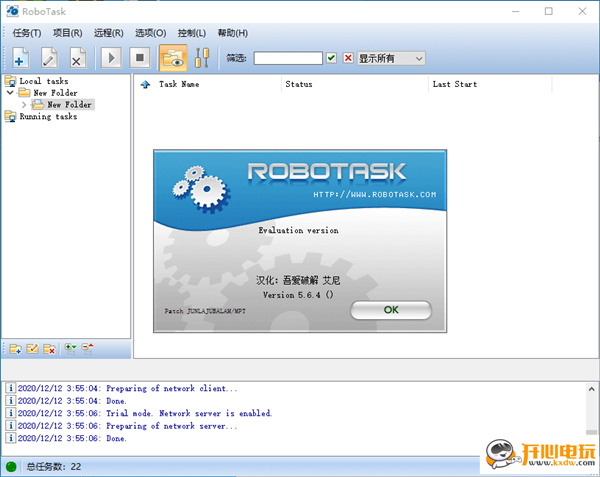Delete folder using the folder red X icon
This screenshot has width=600, height=477.
point(49,349)
